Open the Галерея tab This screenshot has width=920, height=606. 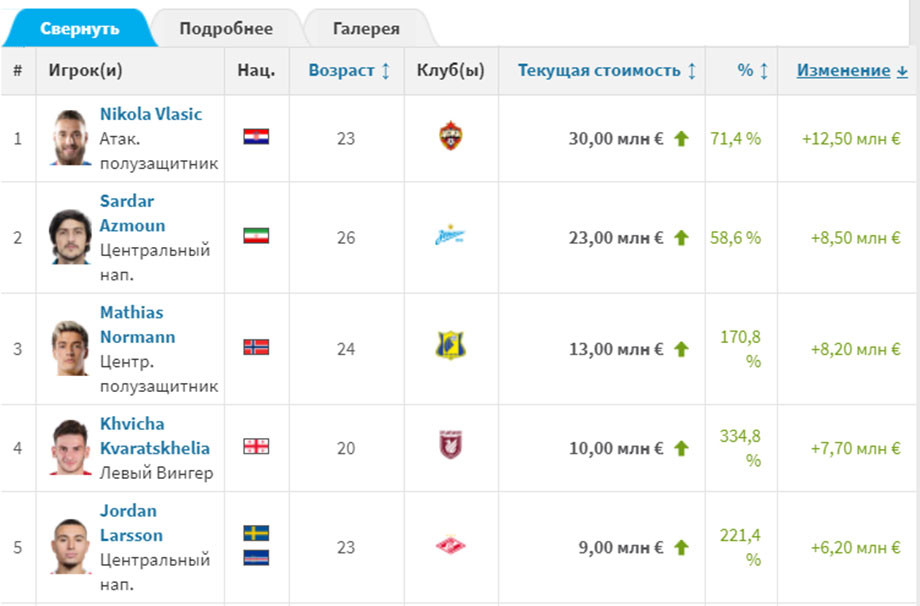[367, 28]
